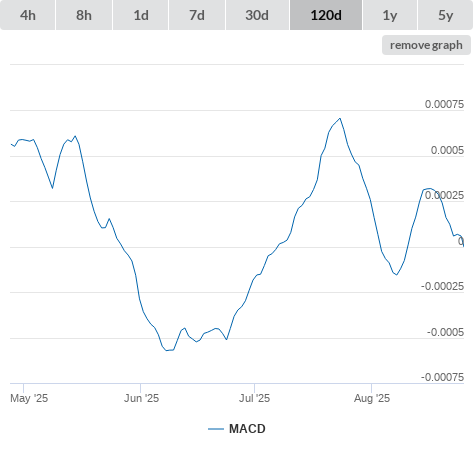
Task: Switch to the 1d time range
Action: click(141, 15)
